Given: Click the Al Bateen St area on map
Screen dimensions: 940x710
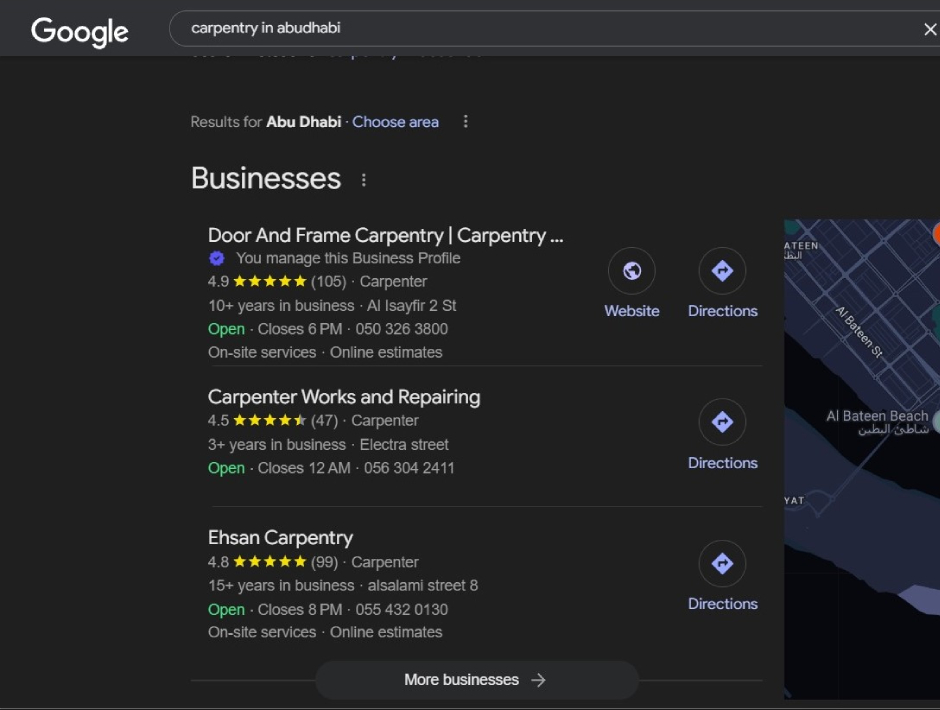Looking at the screenshot, I should pos(860,332).
